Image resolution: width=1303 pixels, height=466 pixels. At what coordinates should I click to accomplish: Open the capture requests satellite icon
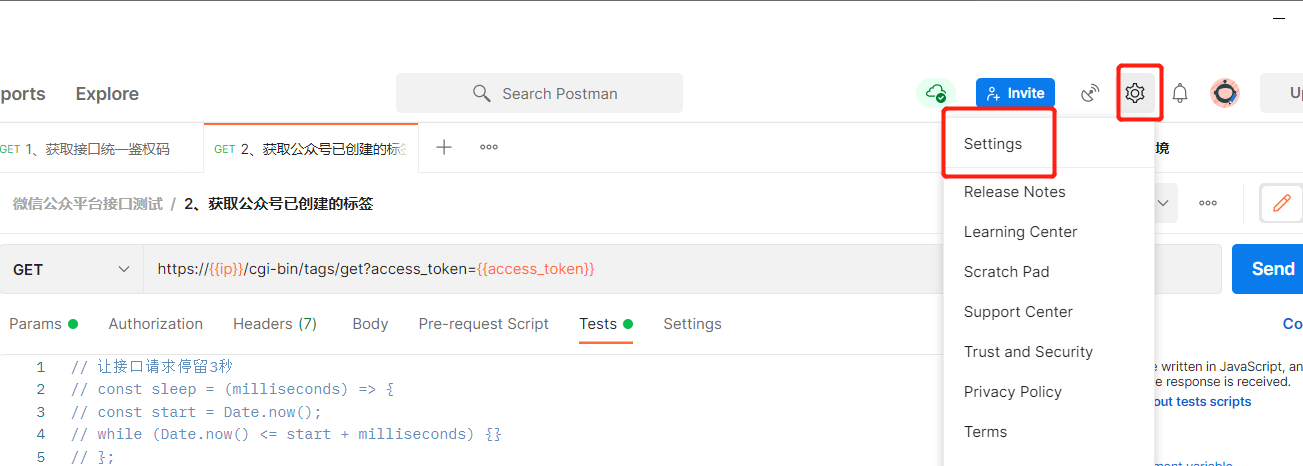1090,93
